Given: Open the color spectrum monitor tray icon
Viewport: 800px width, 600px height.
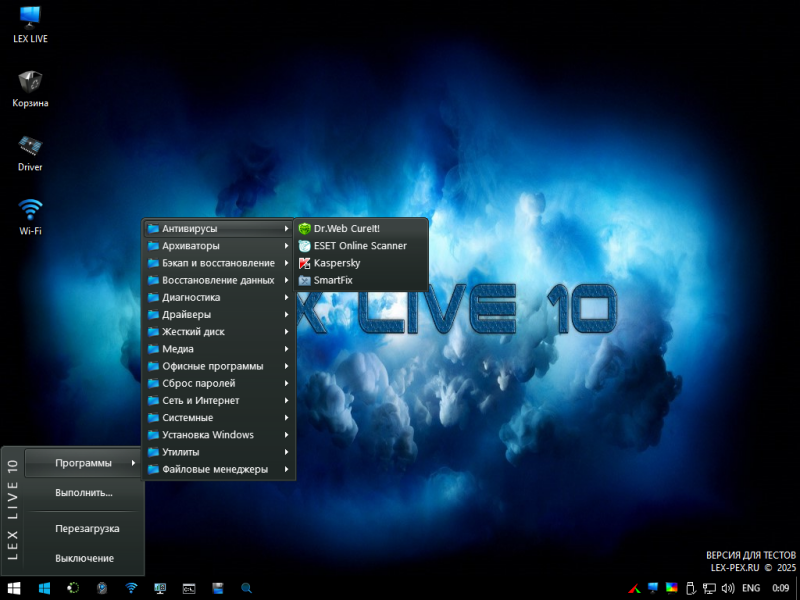Looking at the screenshot, I should coord(671,588).
